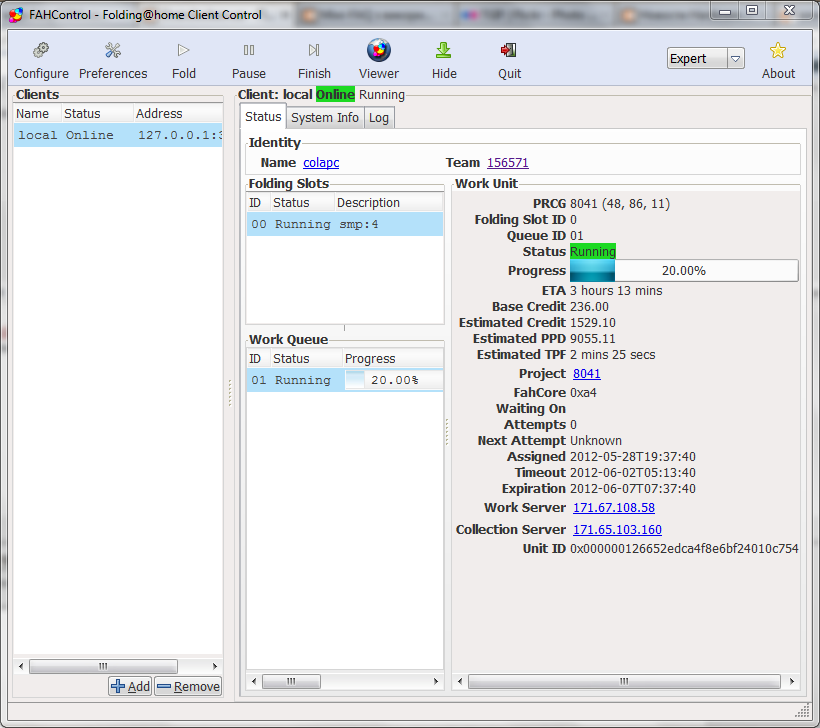
Task: Click the Clients Address column header
Action: 178,113
